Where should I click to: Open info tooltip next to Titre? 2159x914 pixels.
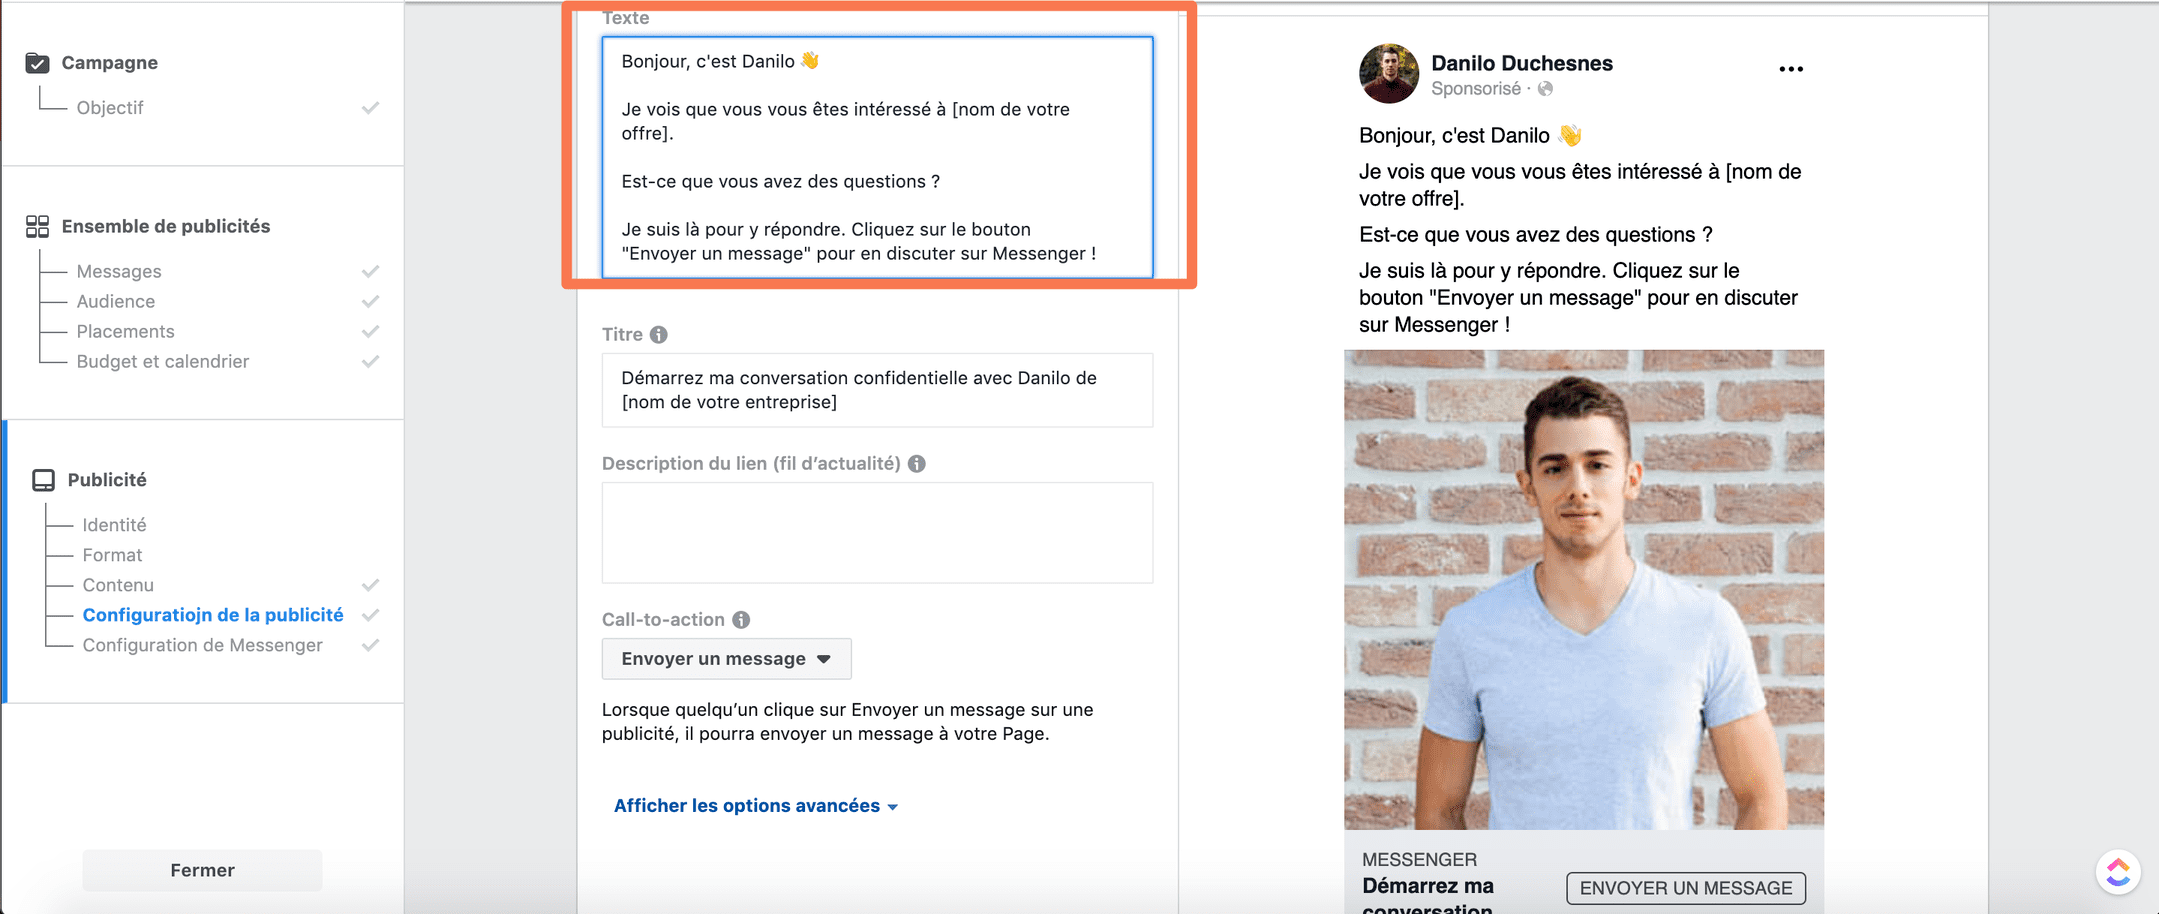(658, 335)
